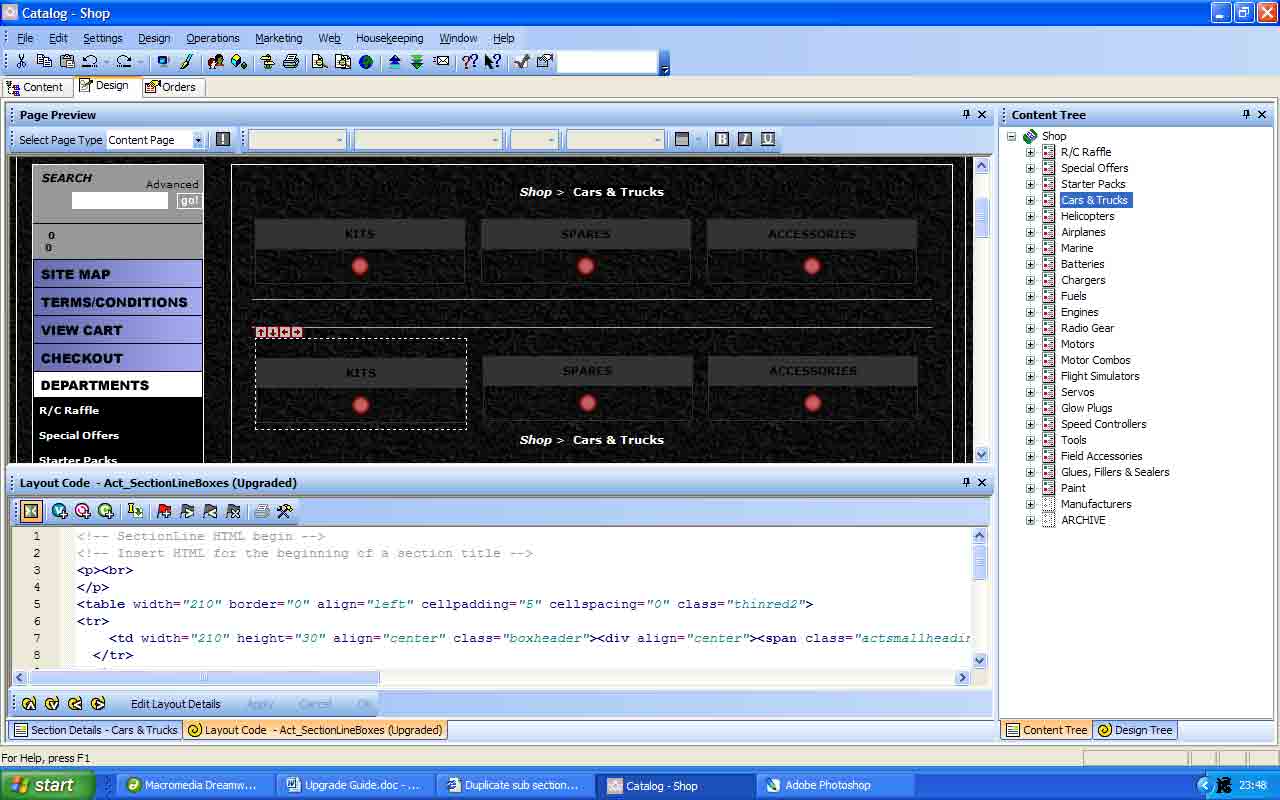This screenshot has height=800, width=1280.
Task: Click the Print icon in the main toolbar
Action: 291,62
